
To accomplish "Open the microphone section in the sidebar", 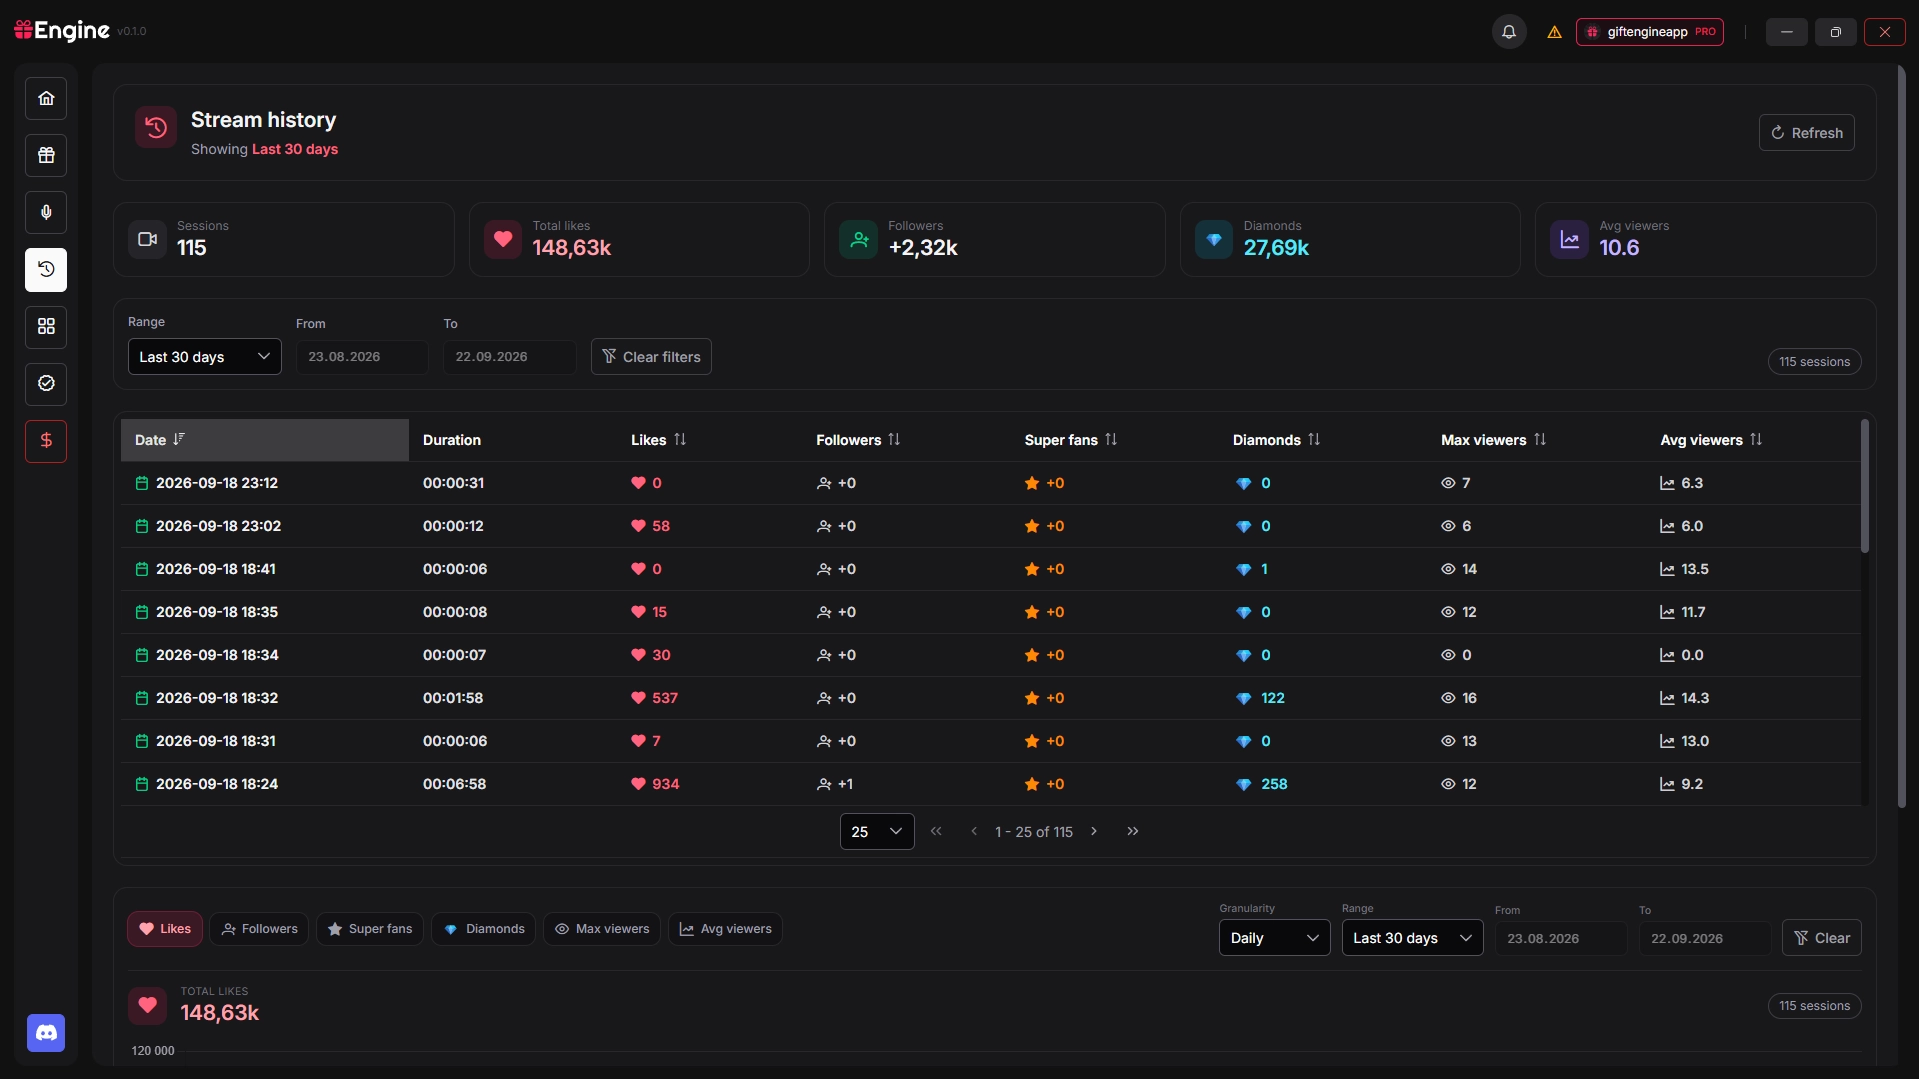I will coord(46,212).
